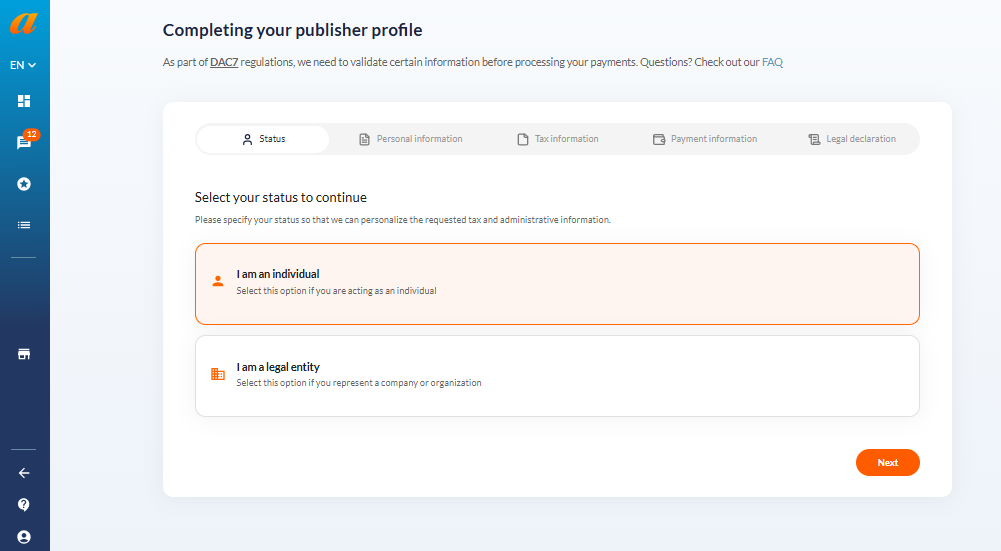Open messages icon with 12 badge

pyautogui.click(x=24, y=142)
